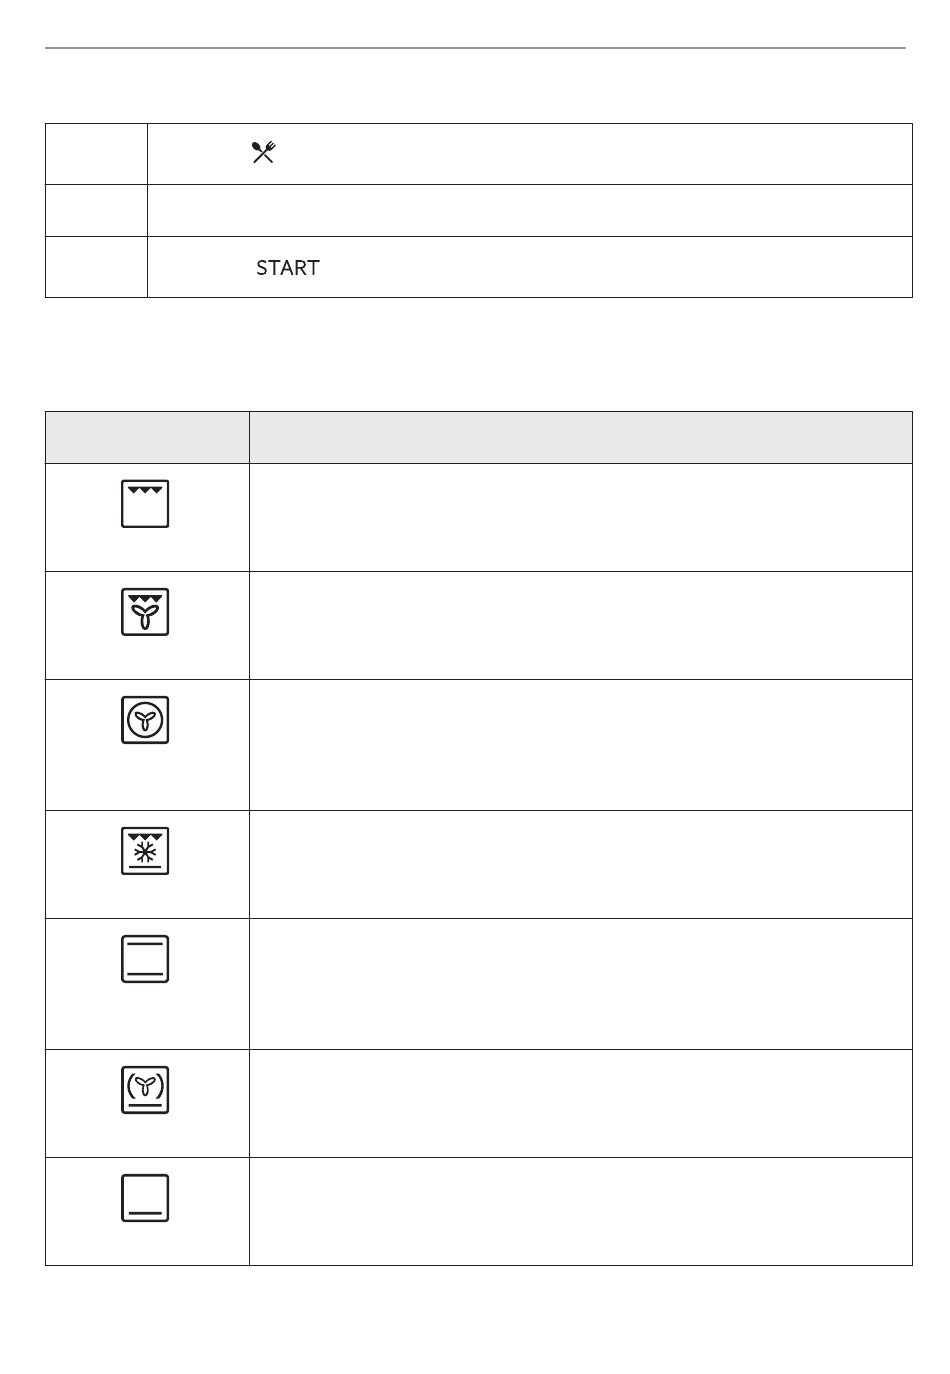The width and height of the screenshot is (950, 1374).
Task: Select the conventional top and bottom heat icon
Action: click(146, 959)
